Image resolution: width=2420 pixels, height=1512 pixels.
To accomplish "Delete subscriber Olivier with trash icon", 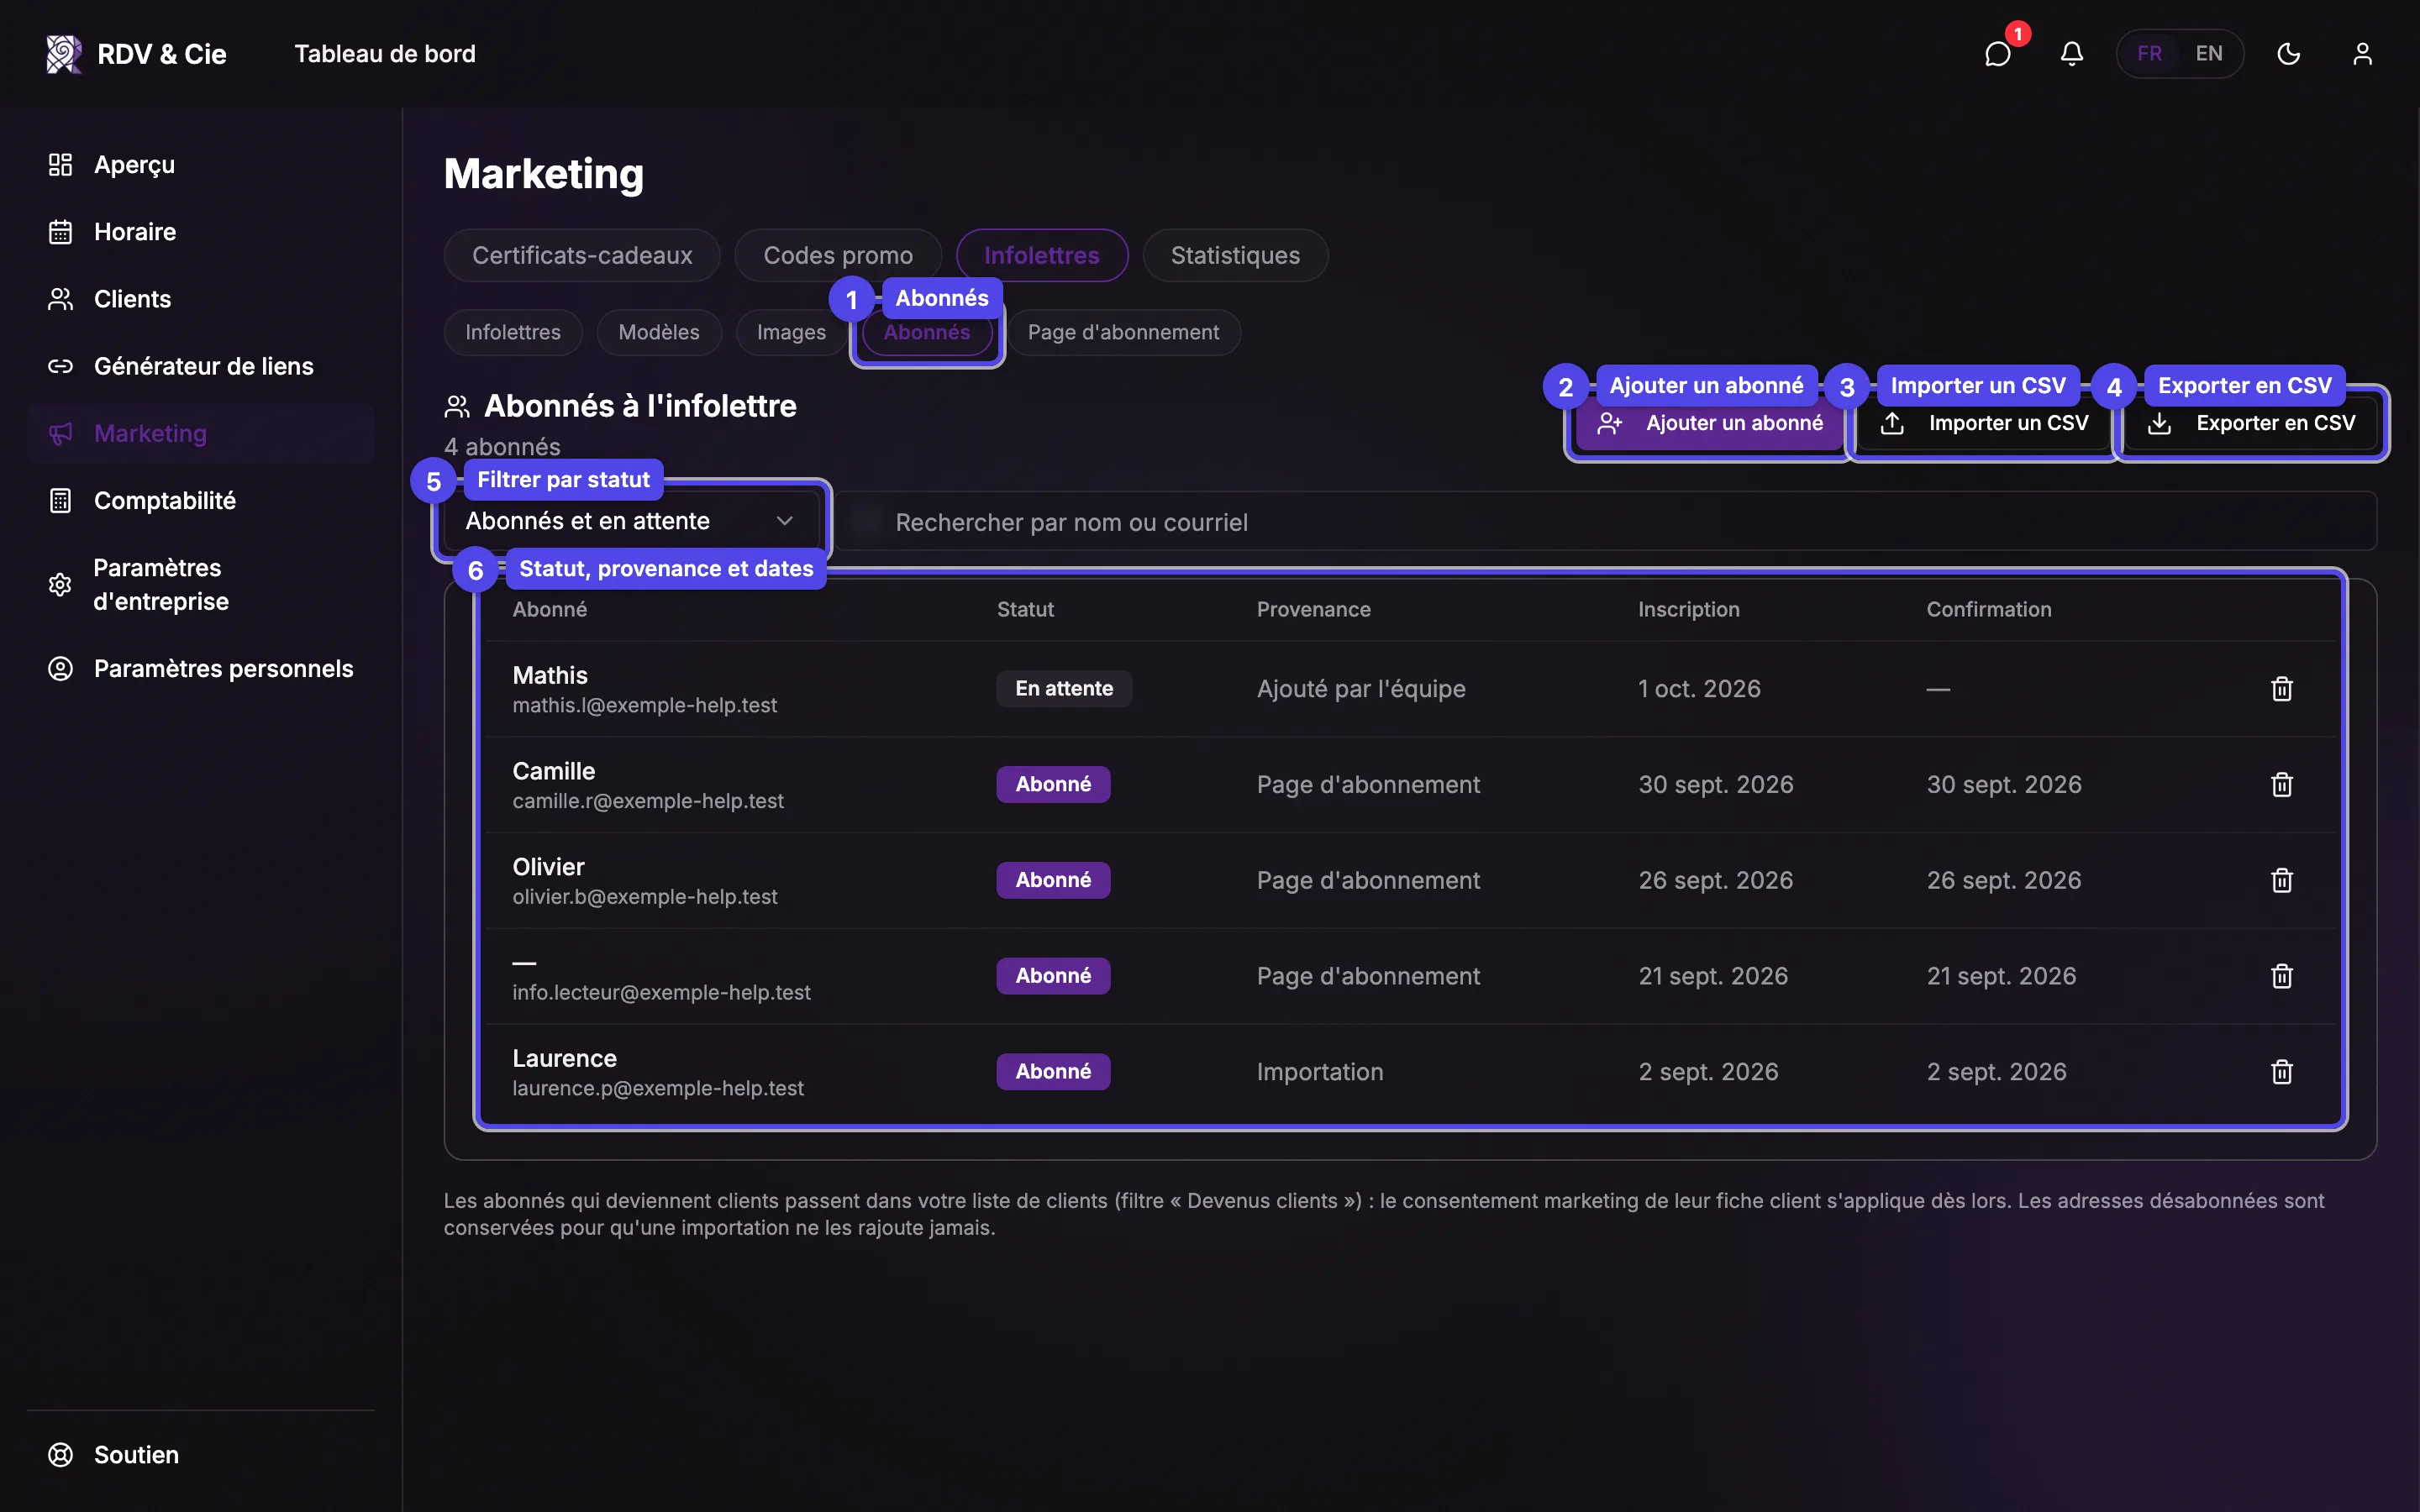I will (2281, 881).
